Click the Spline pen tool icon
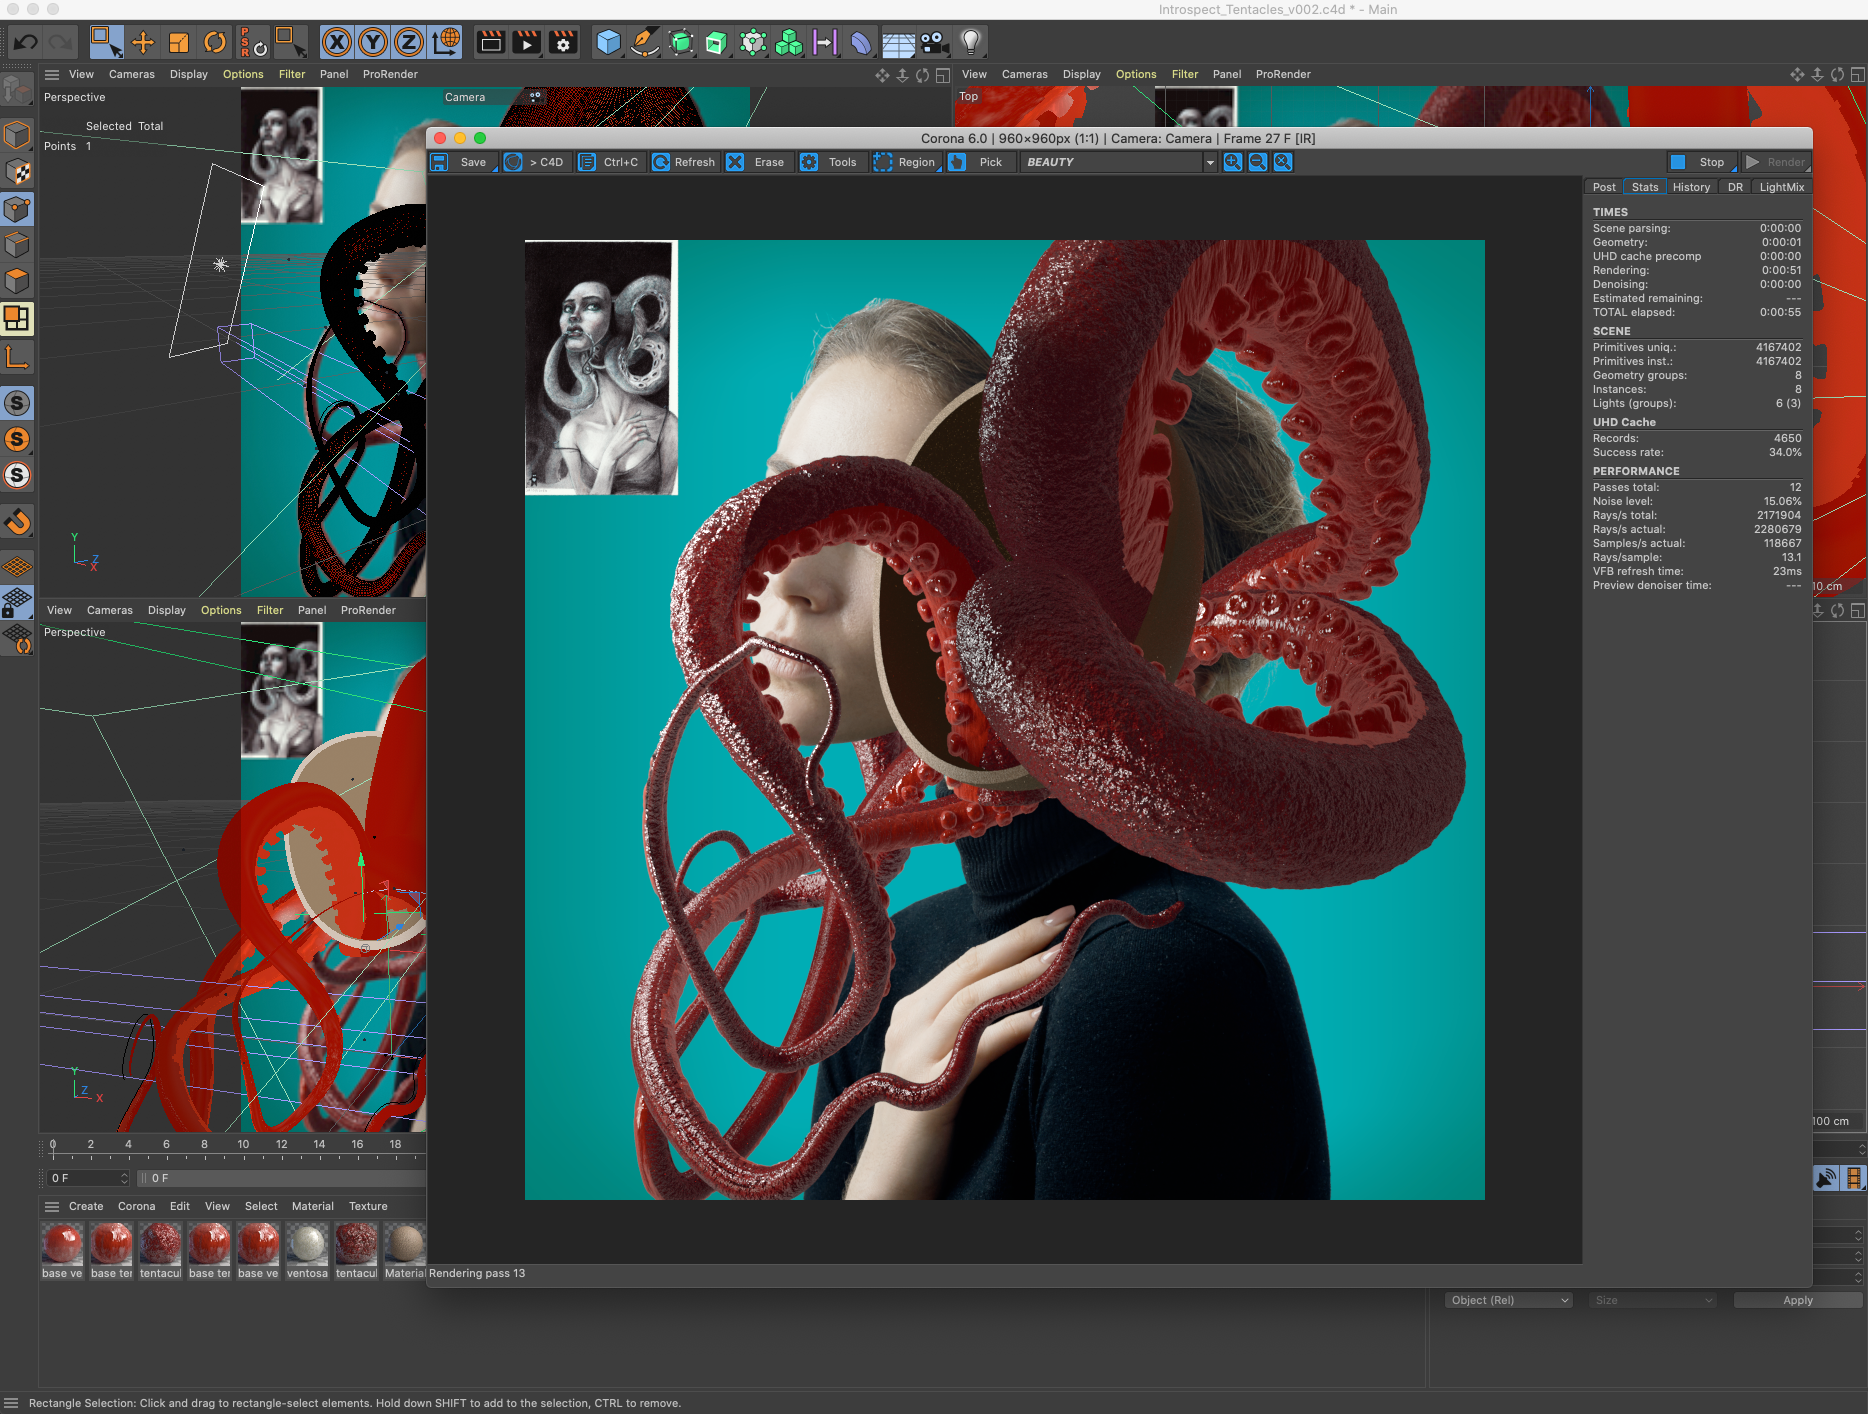The image size is (1868, 1414). click(644, 42)
